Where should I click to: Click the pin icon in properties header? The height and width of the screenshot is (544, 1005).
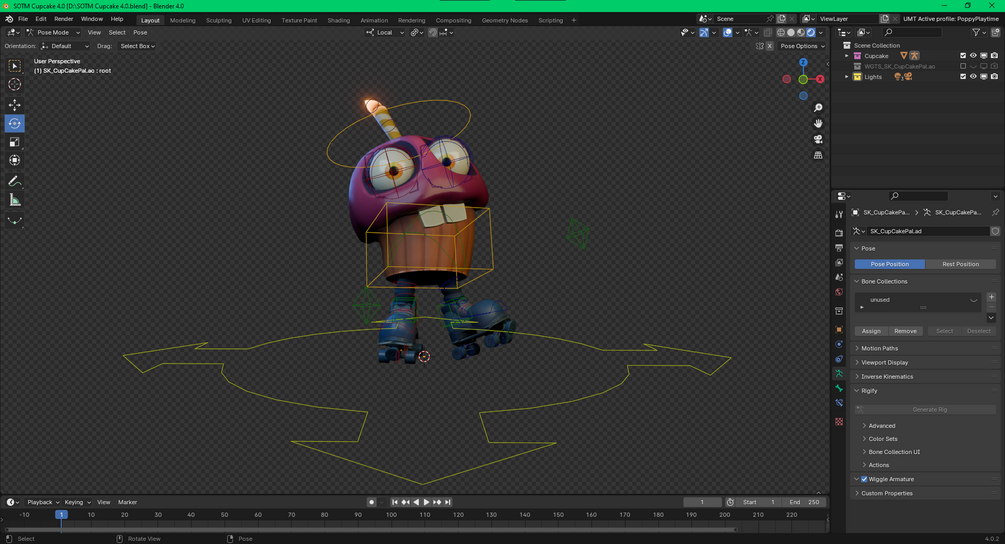point(995,212)
